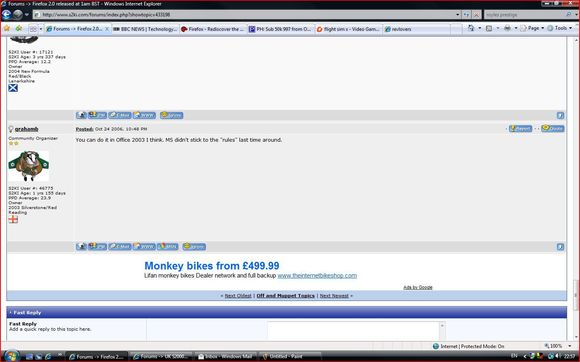The image size is (580, 362).
Task: Open grahamb's user profile link
Action: click(26, 129)
